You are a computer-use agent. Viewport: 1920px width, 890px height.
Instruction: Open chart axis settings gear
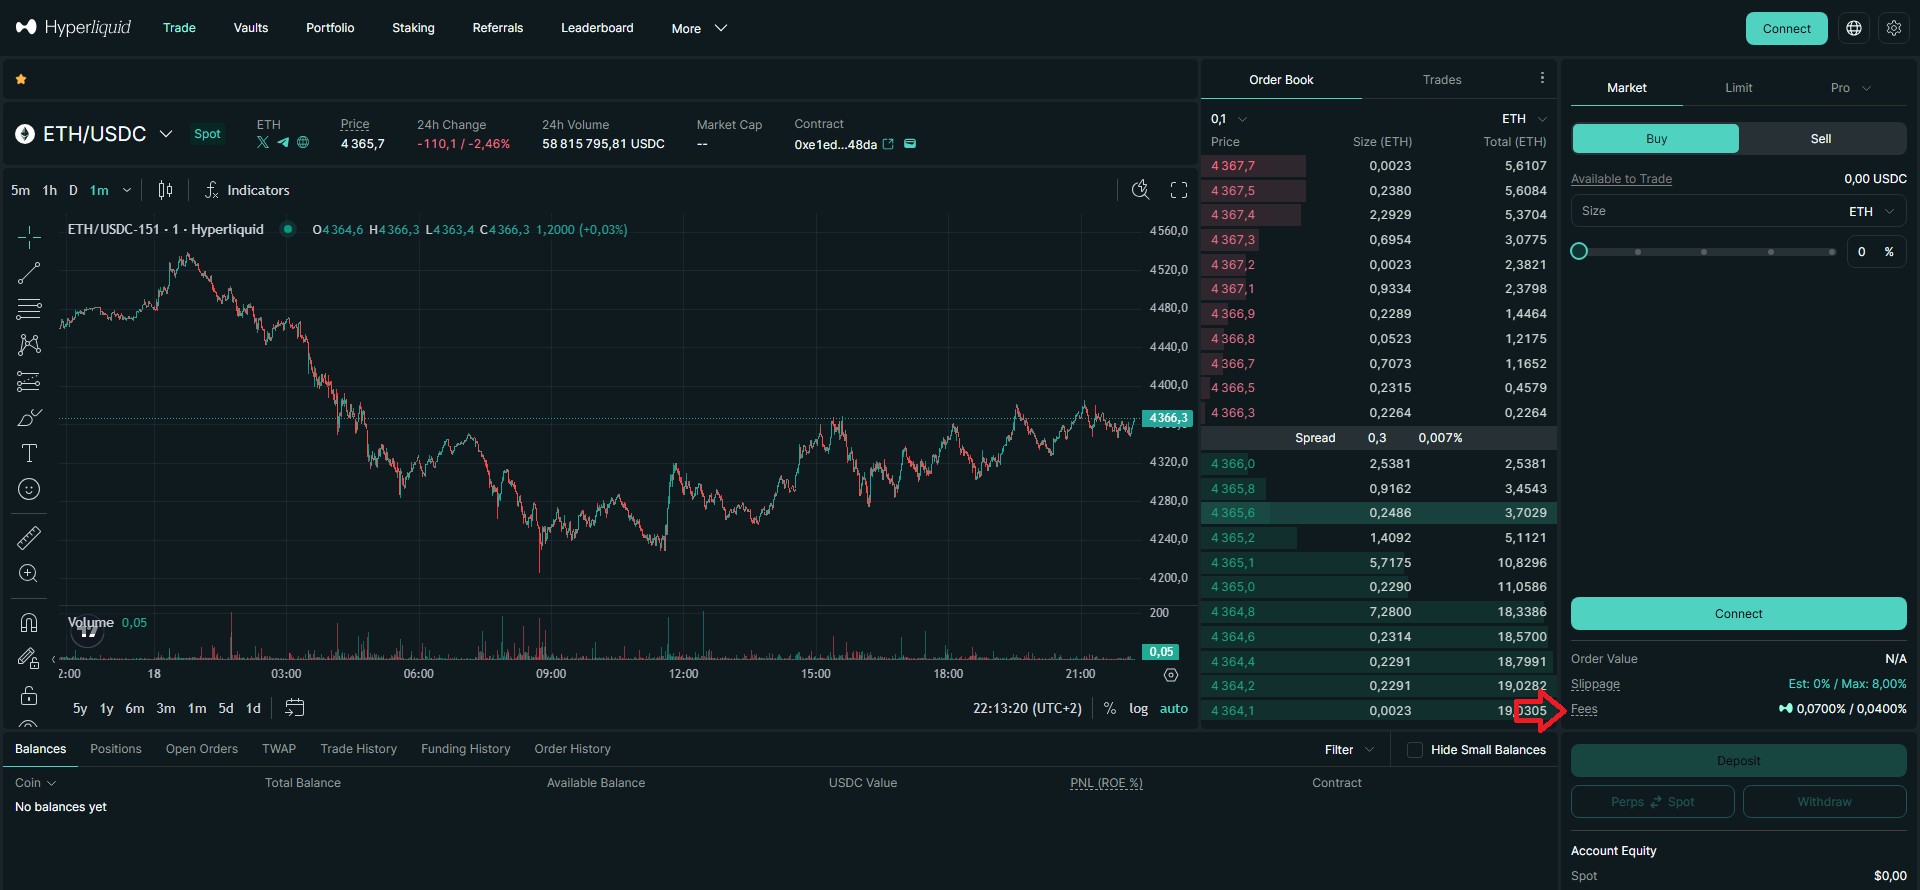click(x=1171, y=675)
